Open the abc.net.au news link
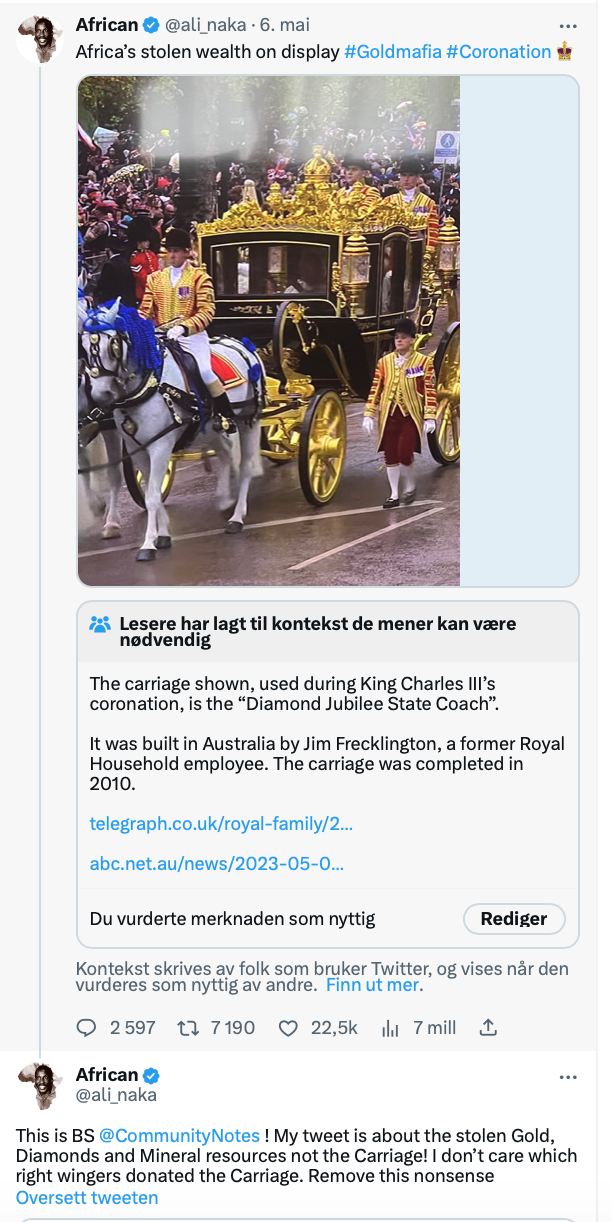 217,863
